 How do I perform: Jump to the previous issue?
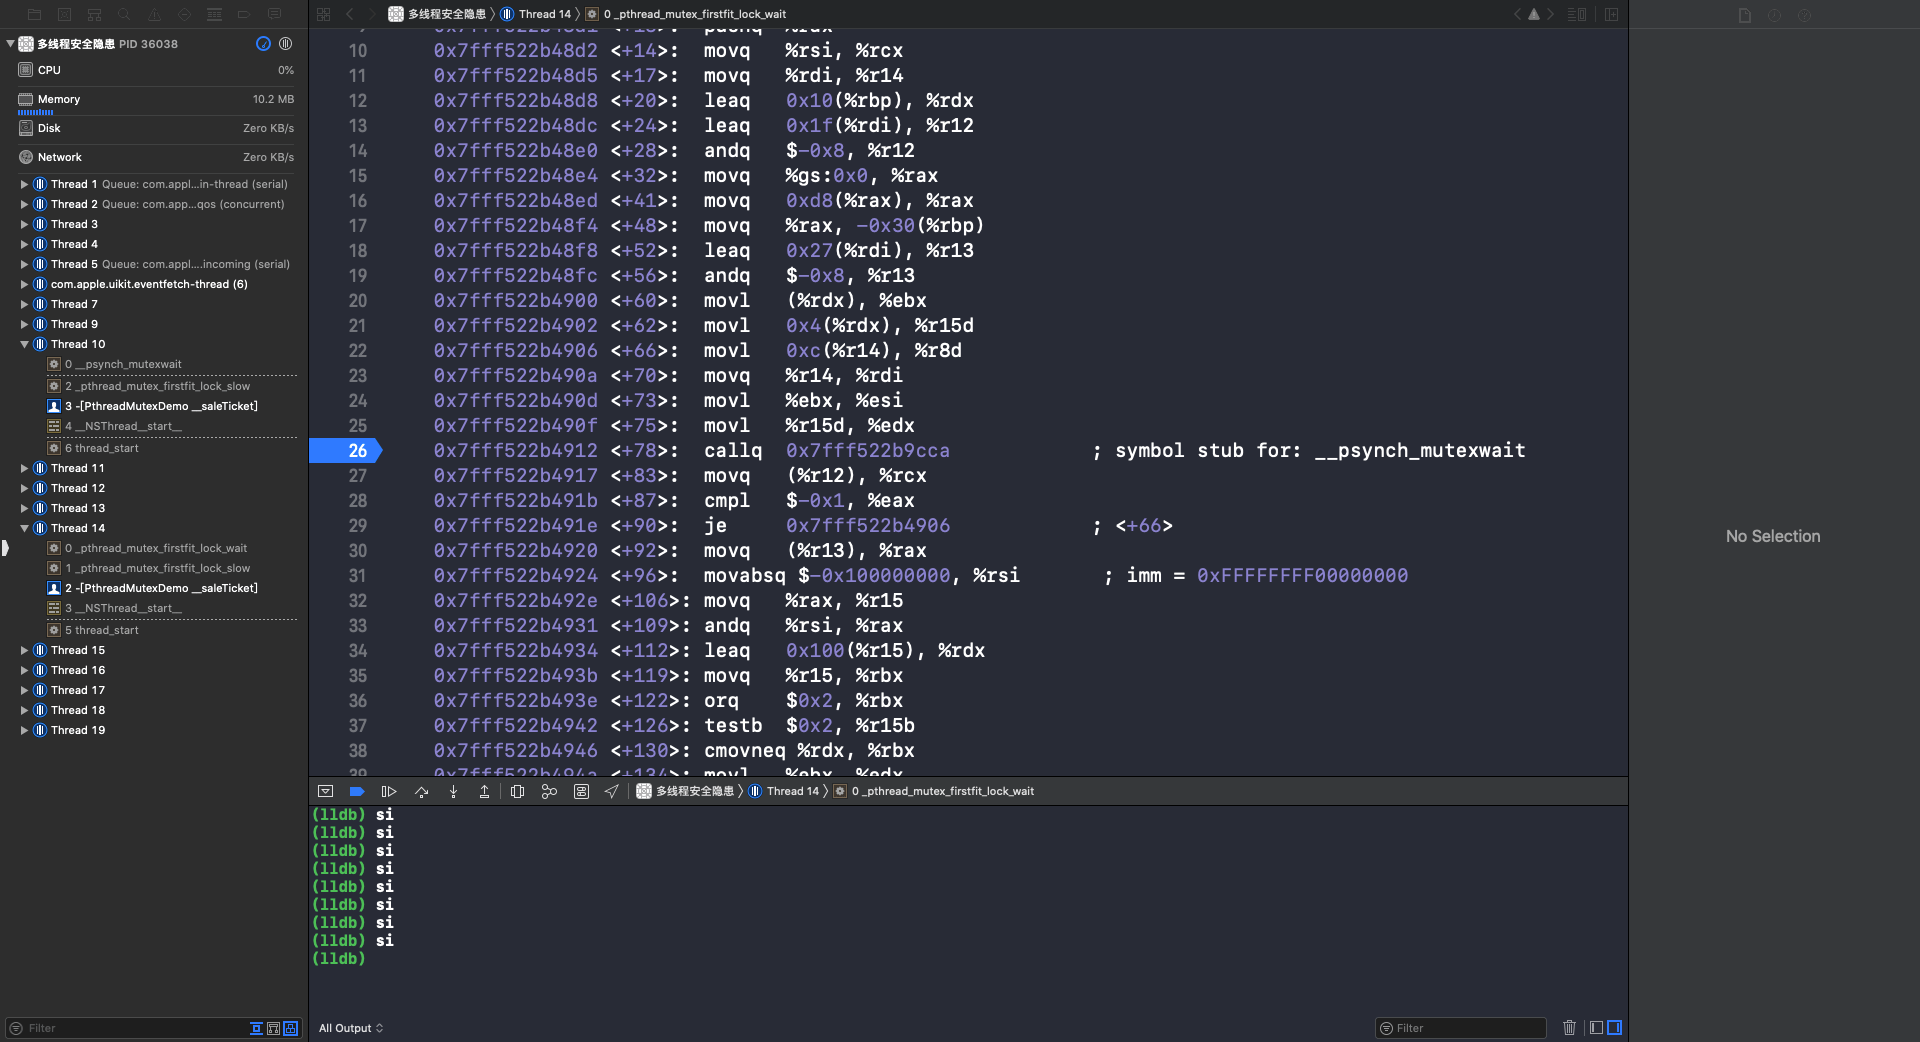(1517, 14)
